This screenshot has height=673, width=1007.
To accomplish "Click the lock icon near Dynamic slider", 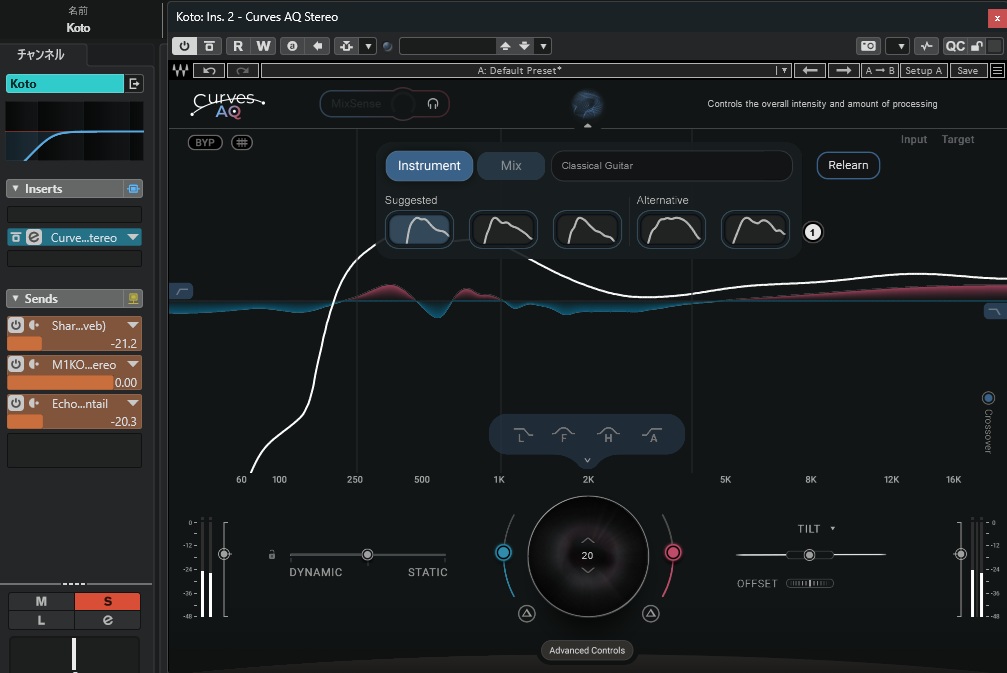I will point(272,554).
